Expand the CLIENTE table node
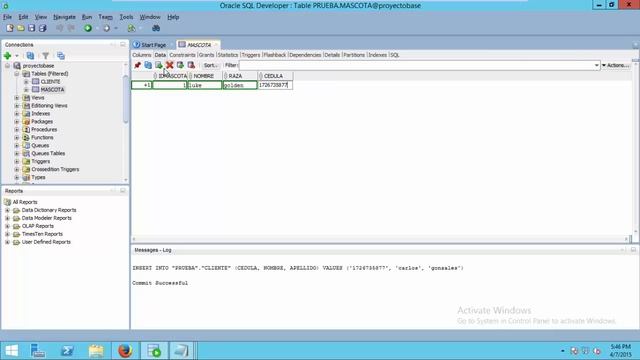640x360 pixels. tap(26, 82)
